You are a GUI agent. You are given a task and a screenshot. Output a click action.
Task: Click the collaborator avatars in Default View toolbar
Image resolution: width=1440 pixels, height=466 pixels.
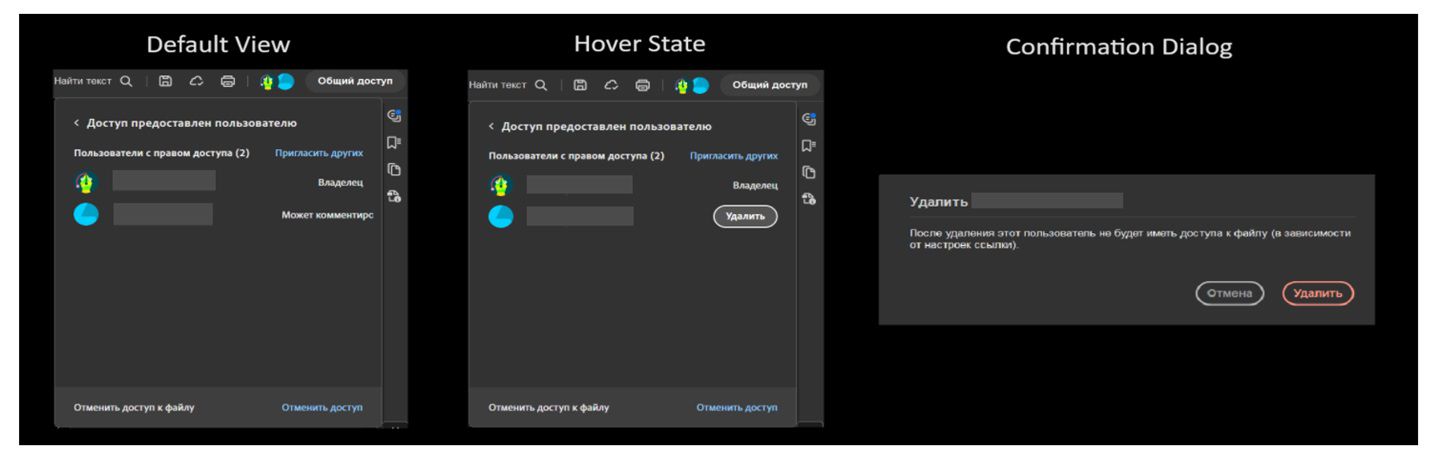coord(277,82)
